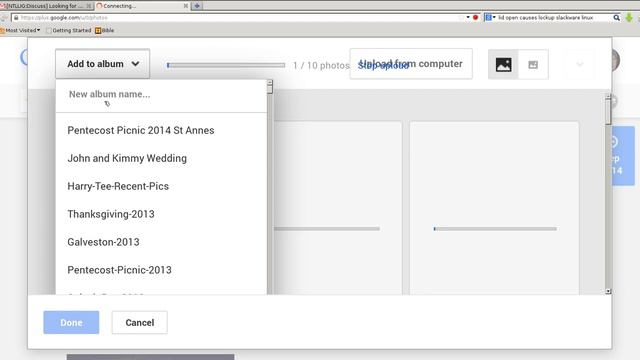Open the Bible bookmark
Viewport: 640px width, 360px height.
104,30
